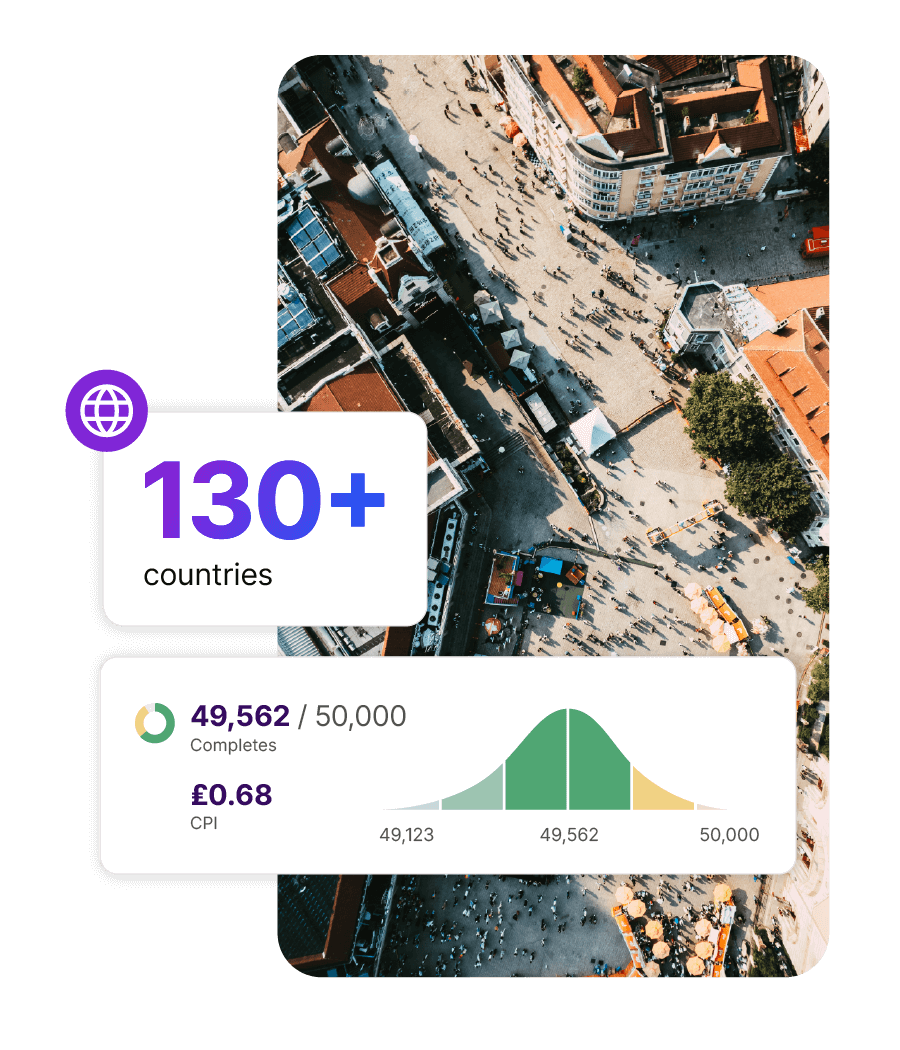Click the white tent in the aerial photo
This screenshot has height=1050, width=900.
pos(593,430)
